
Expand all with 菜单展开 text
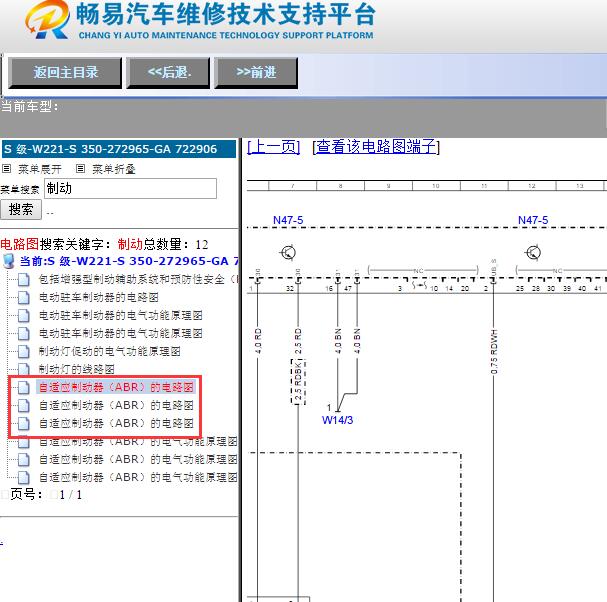39,169
